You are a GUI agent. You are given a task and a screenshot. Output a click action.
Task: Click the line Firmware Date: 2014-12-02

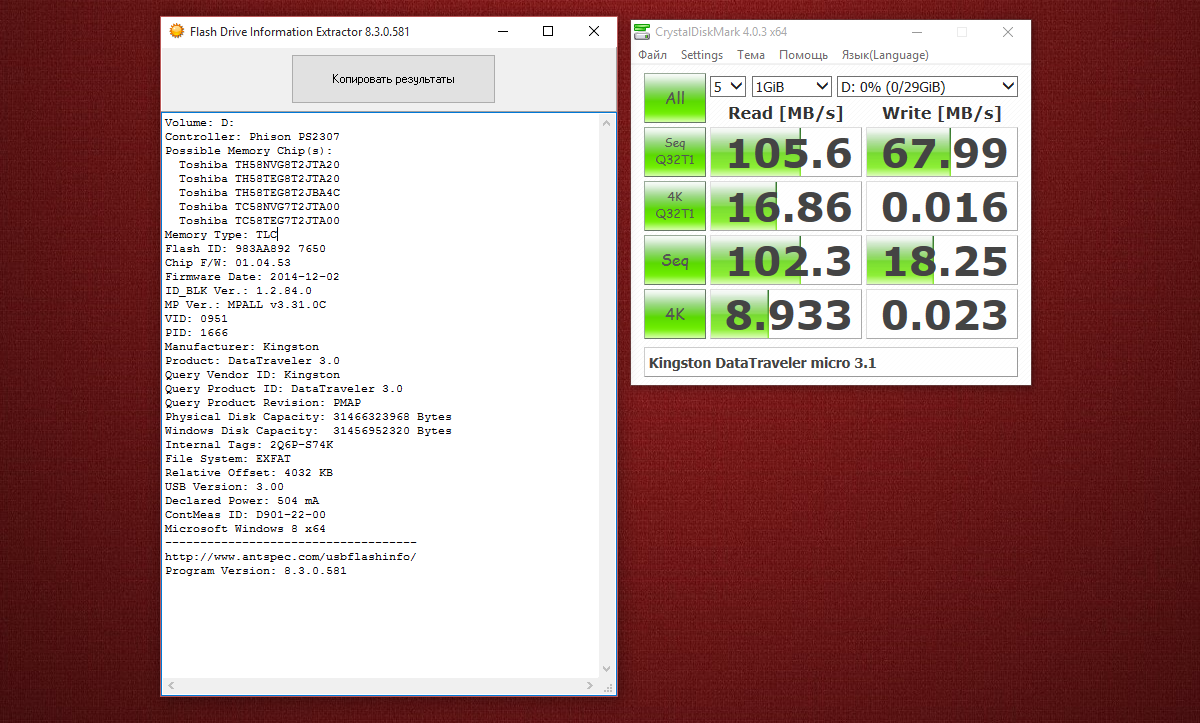click(252, 276)
